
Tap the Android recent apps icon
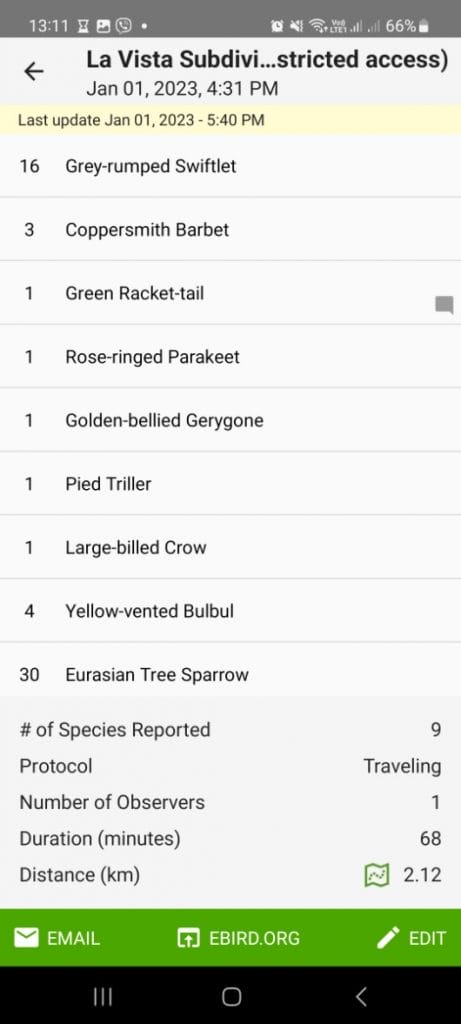click(103, 996)
